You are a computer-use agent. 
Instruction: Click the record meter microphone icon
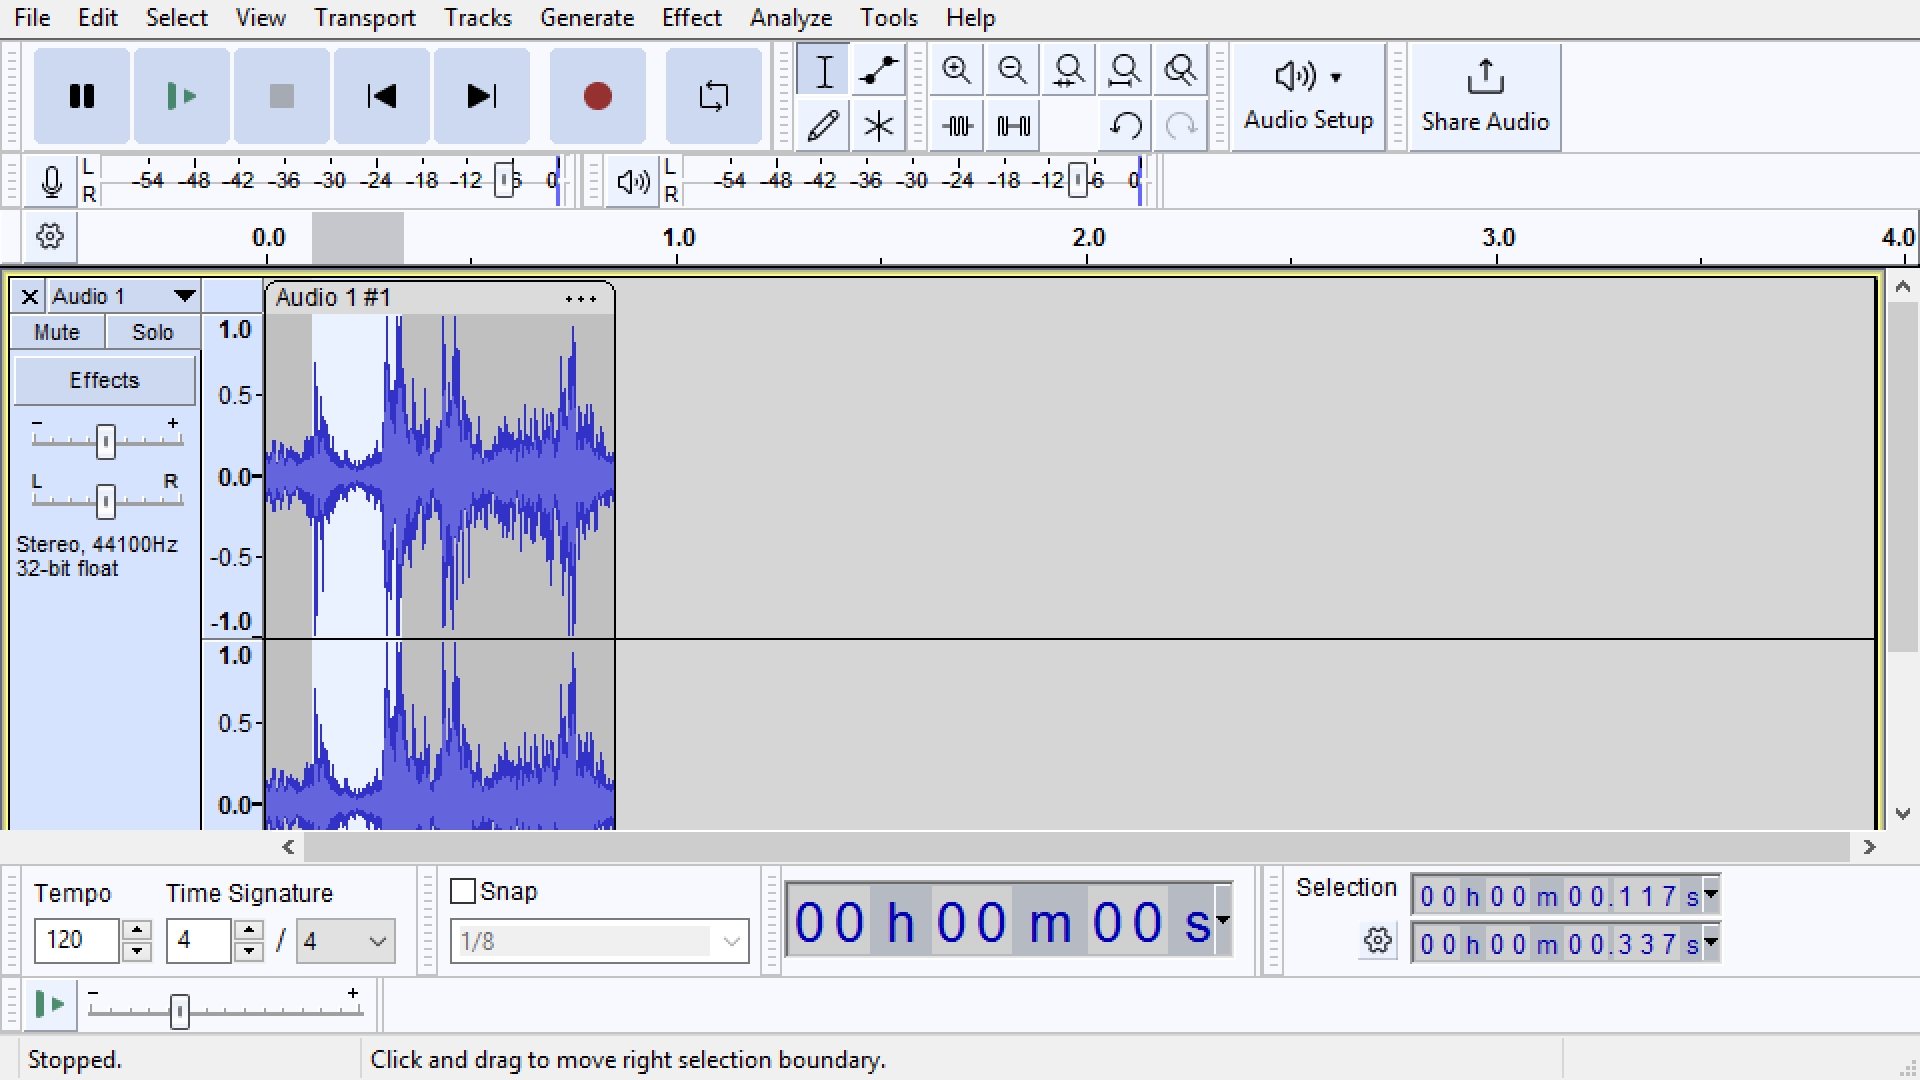point(51,181)
